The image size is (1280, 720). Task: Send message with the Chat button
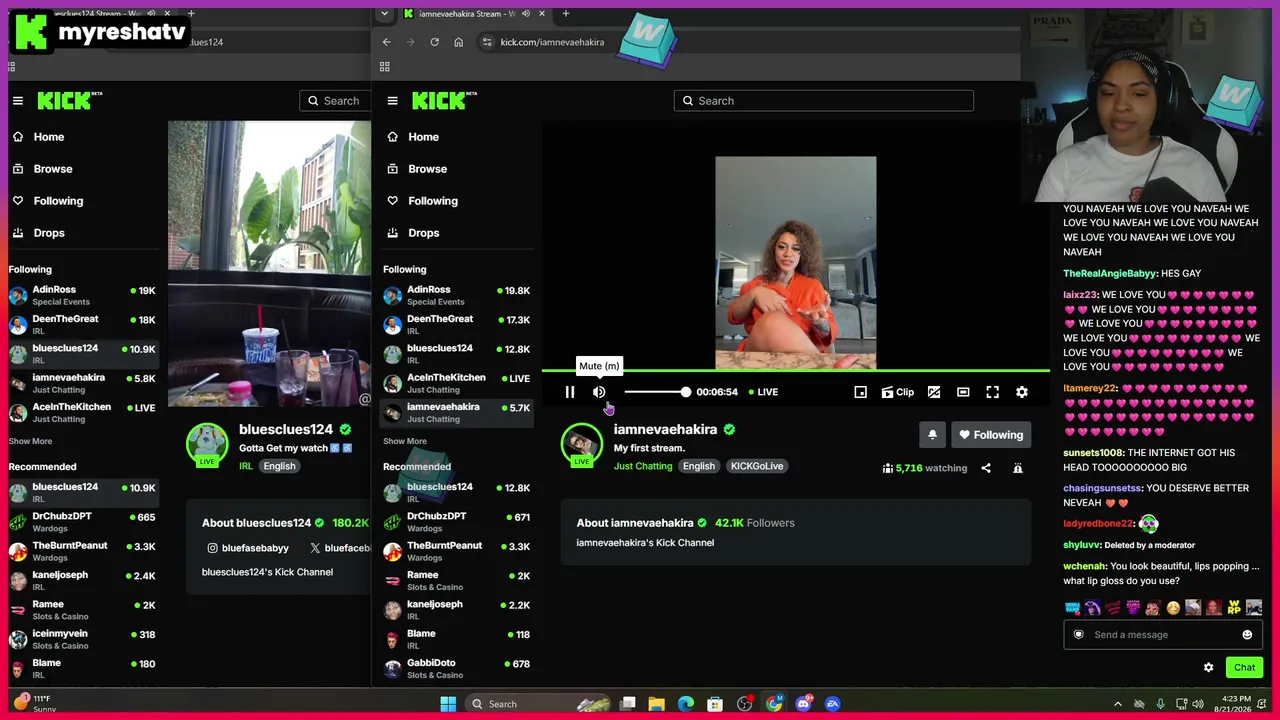click(1244, 667)
